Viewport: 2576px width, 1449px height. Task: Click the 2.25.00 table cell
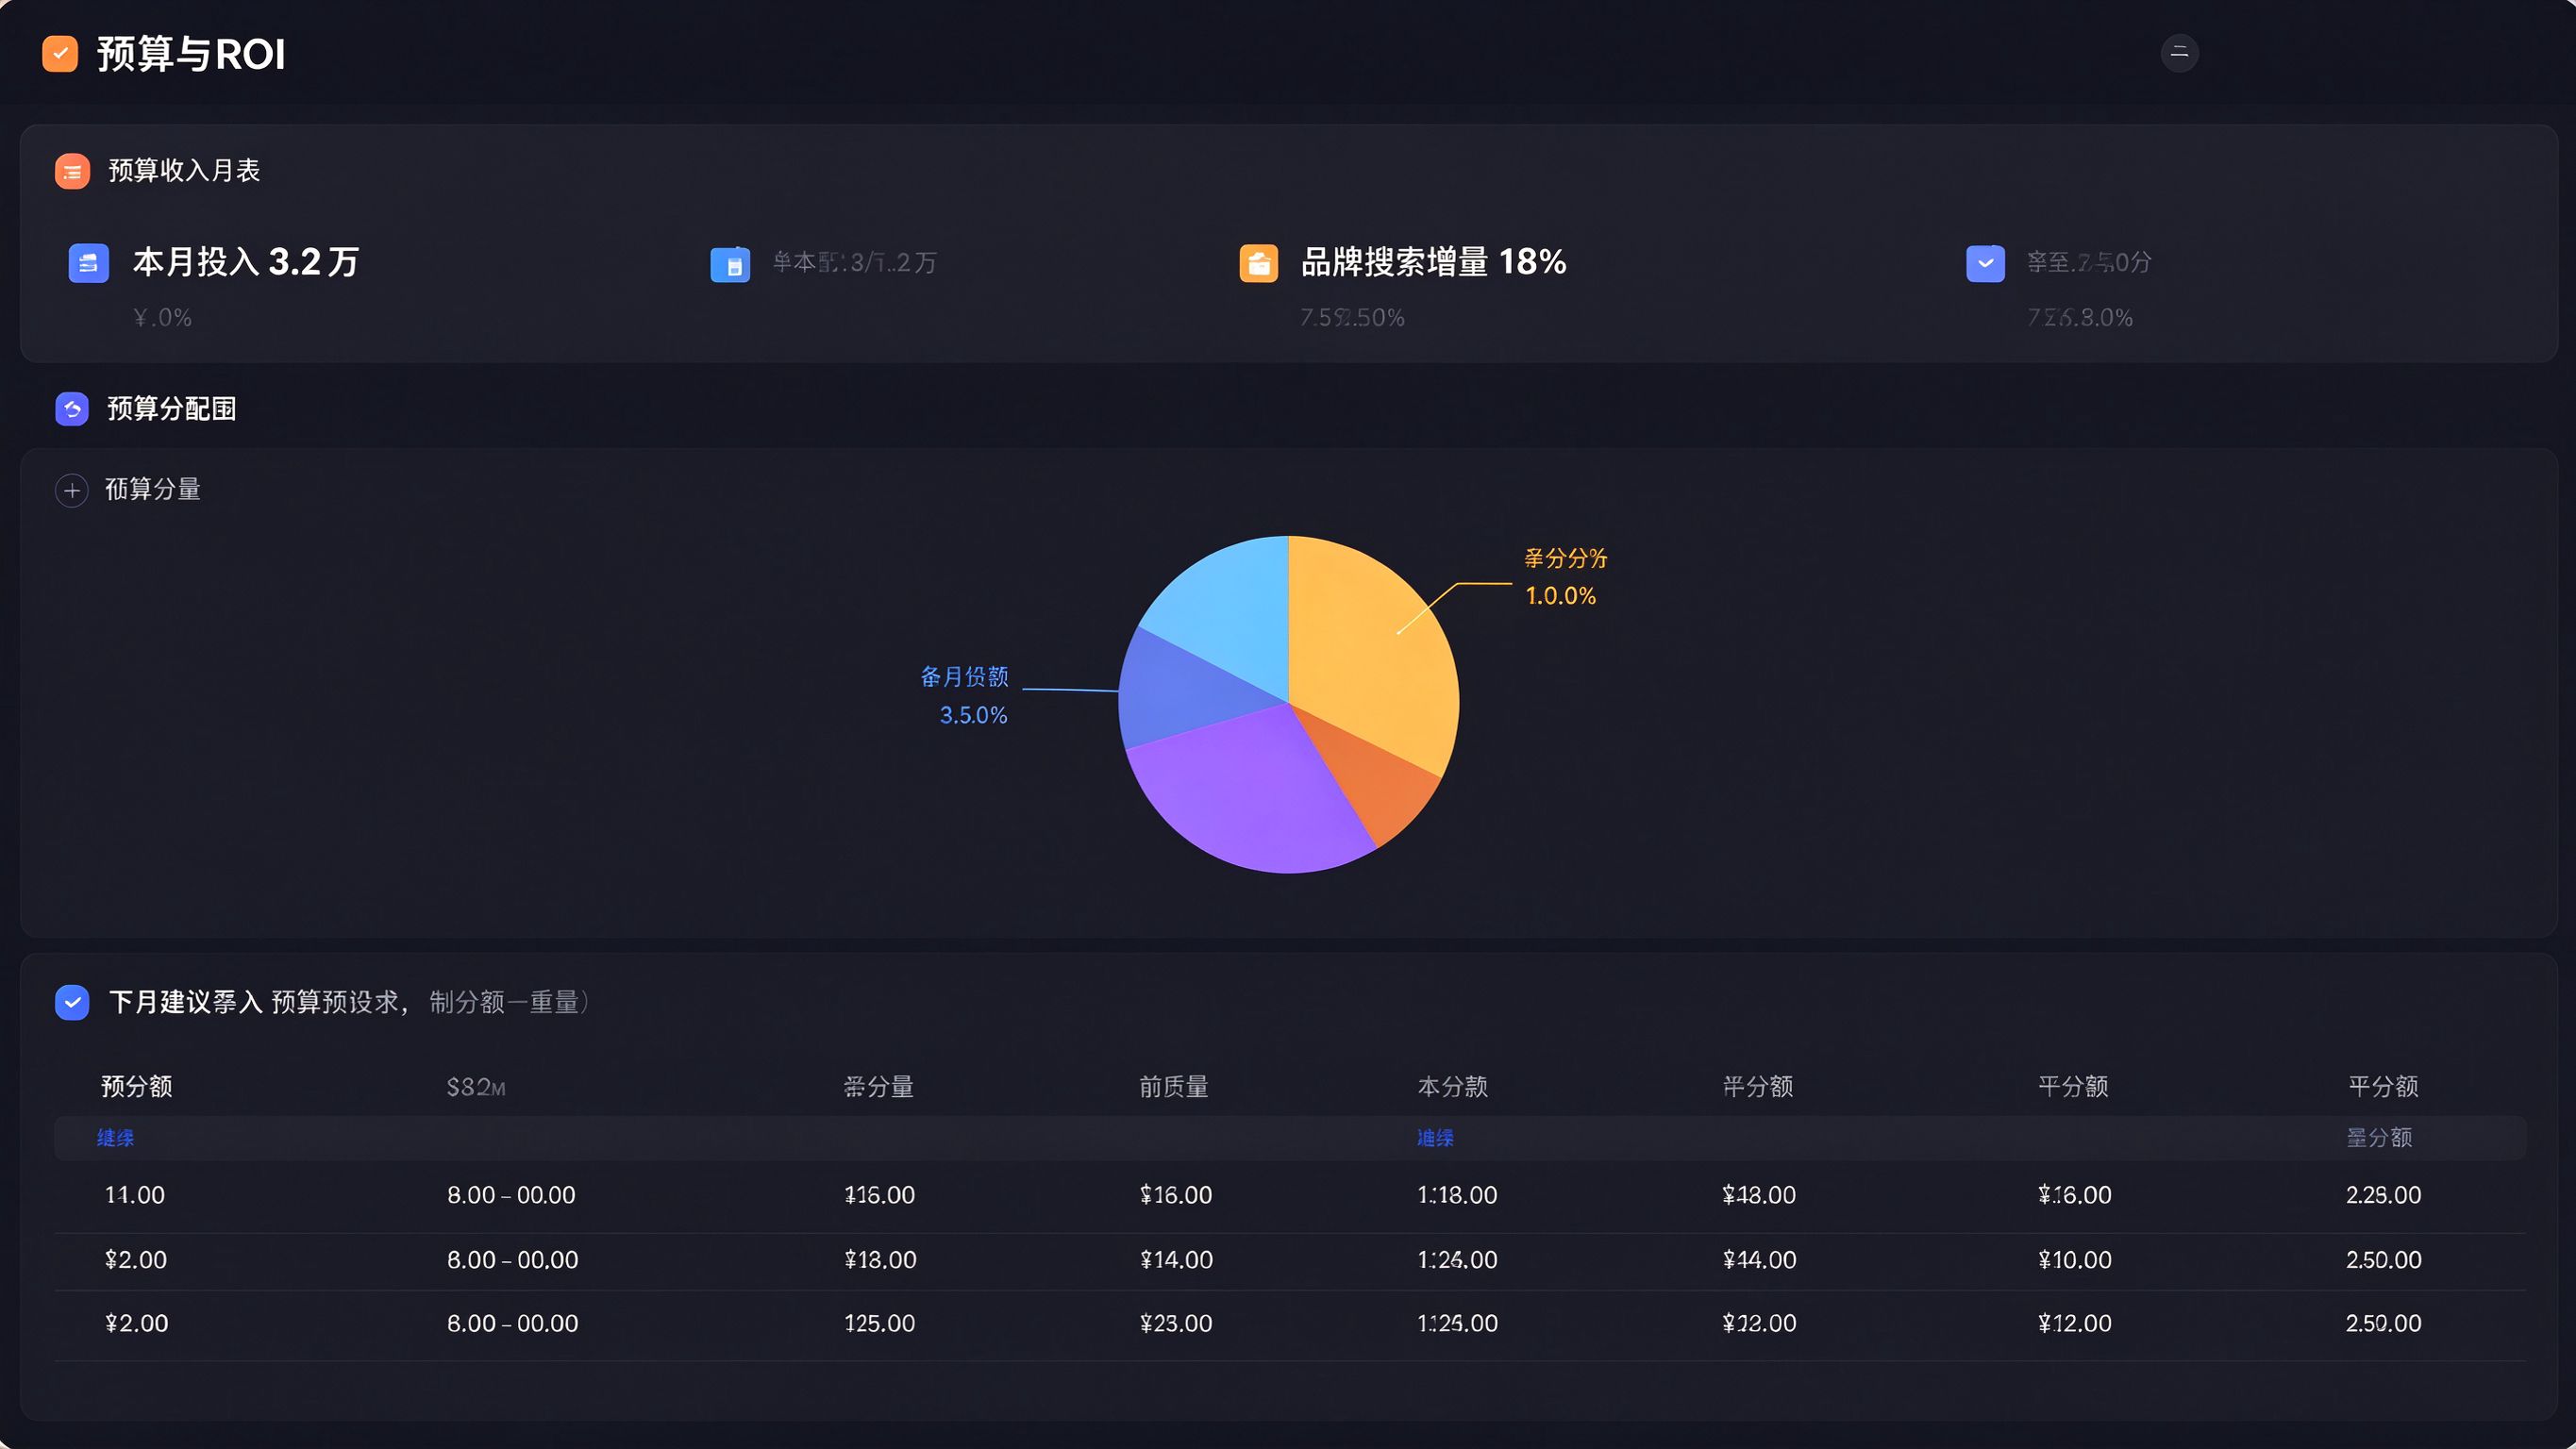click(2384, 1195)
